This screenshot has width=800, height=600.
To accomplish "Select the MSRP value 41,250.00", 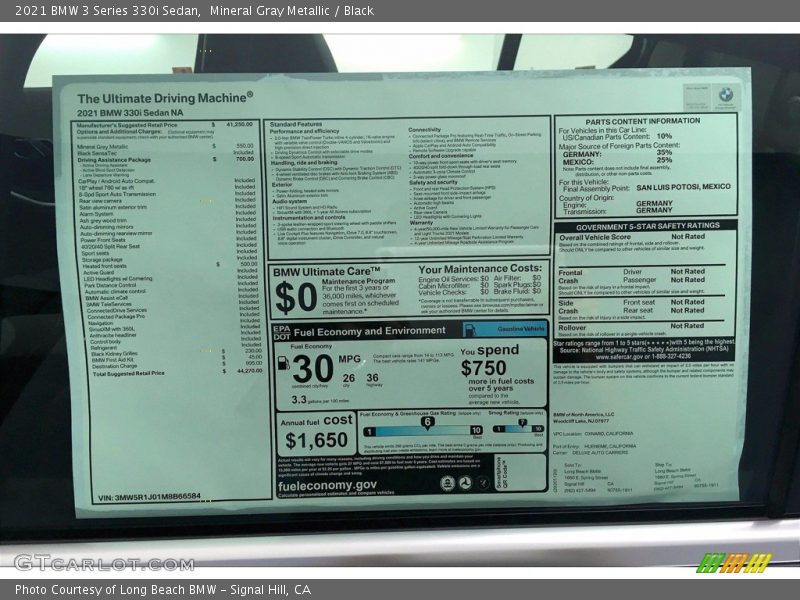I will (x=239, y=124).
